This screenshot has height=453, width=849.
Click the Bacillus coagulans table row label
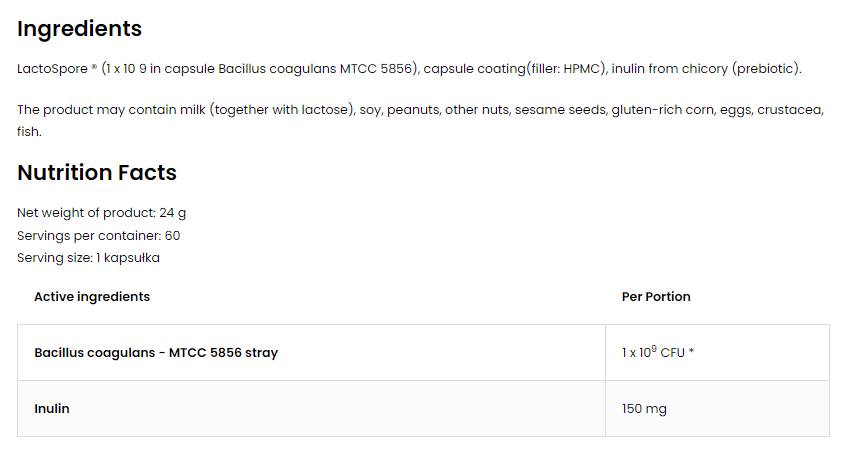tap(156, 353)
